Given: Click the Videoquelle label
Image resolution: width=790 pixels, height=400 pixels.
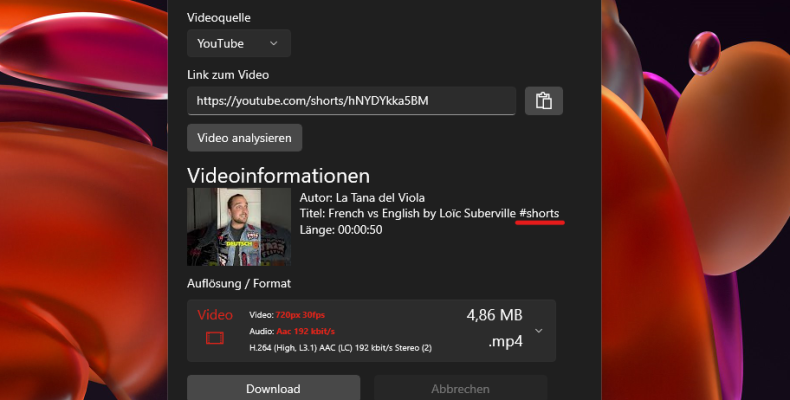Looking at the screenshot, I should 219,18.
